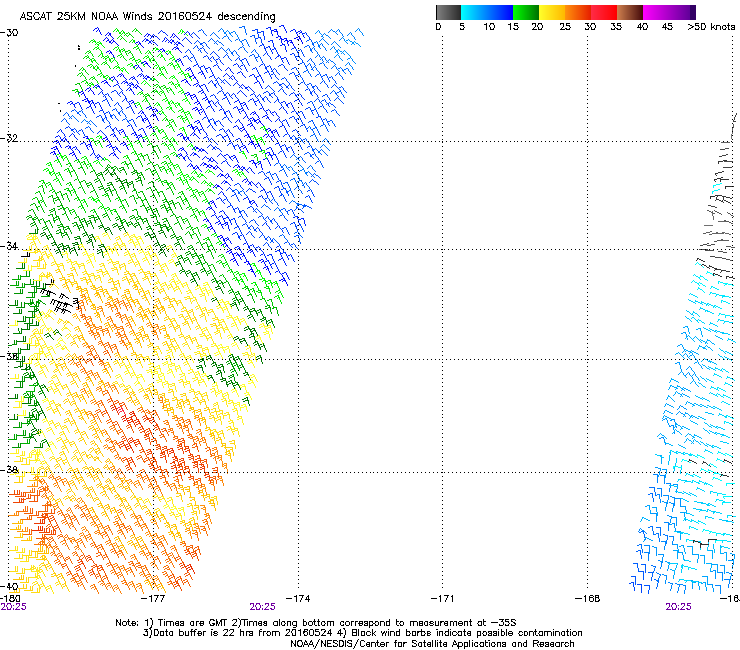740x650 pixels.
Task: Click the note line starting "Note: 1) Times are GMT"
Action: coord(316,623)
